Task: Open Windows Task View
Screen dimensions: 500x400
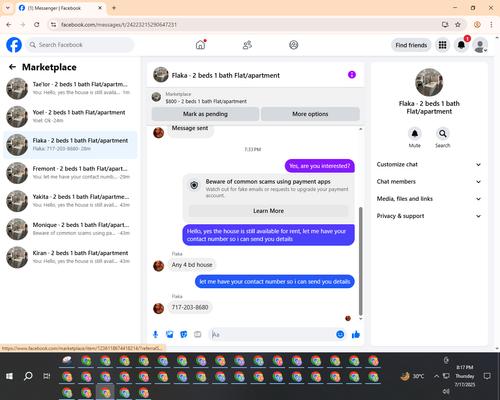Action: coord(47,376)
